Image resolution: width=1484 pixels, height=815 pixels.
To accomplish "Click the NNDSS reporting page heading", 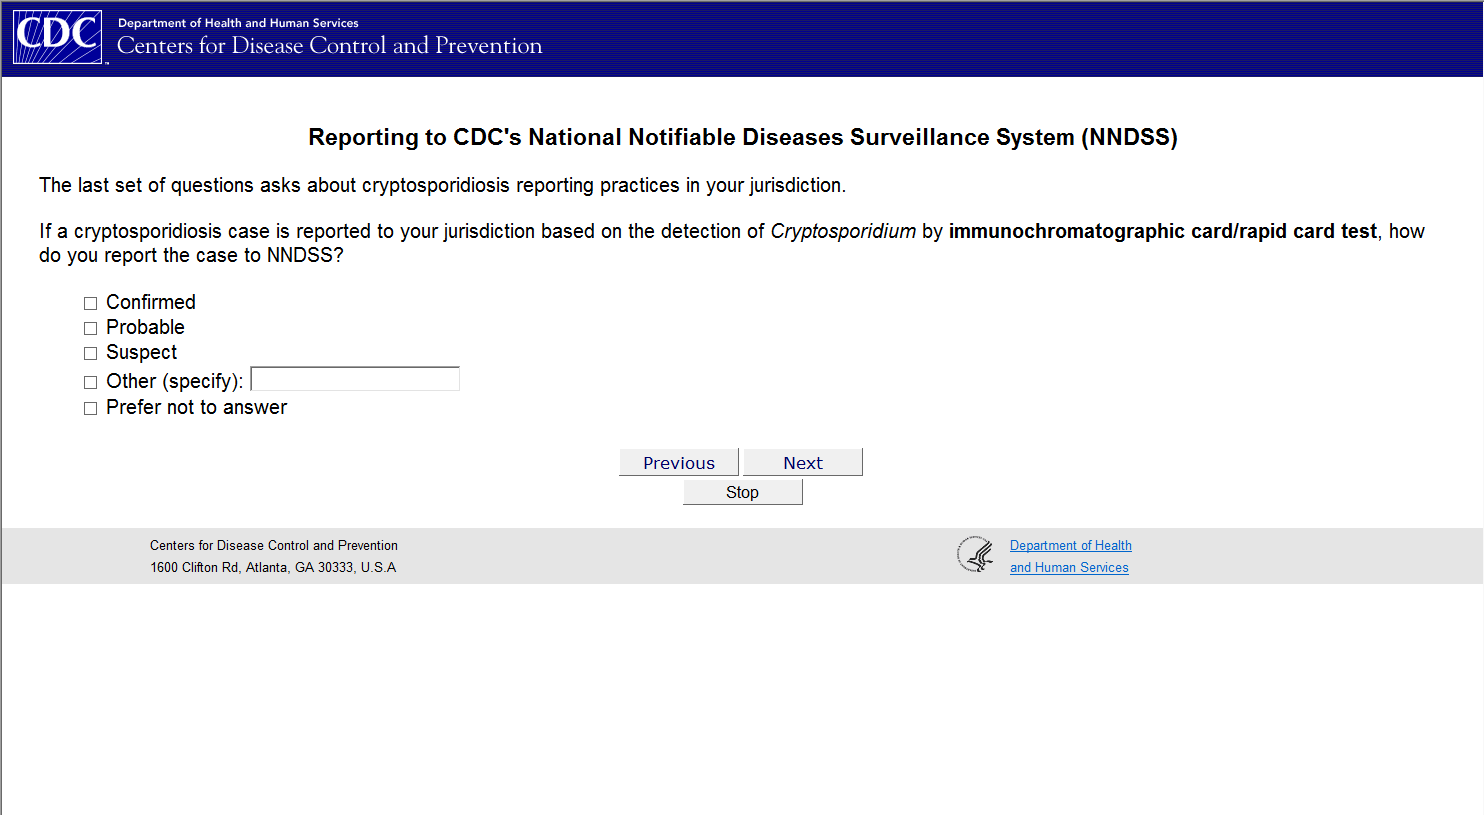I will [742, 137].
